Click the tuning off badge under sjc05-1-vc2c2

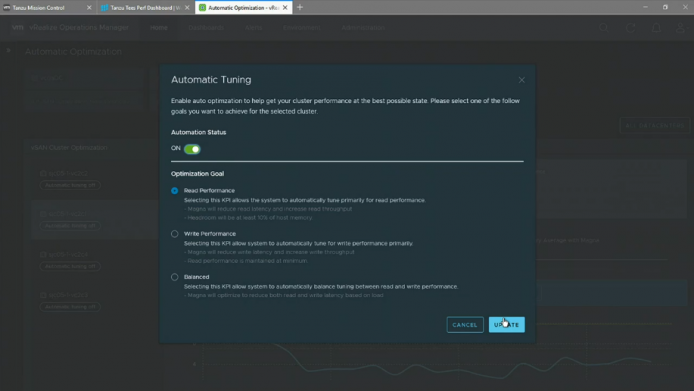coord(70,185)
